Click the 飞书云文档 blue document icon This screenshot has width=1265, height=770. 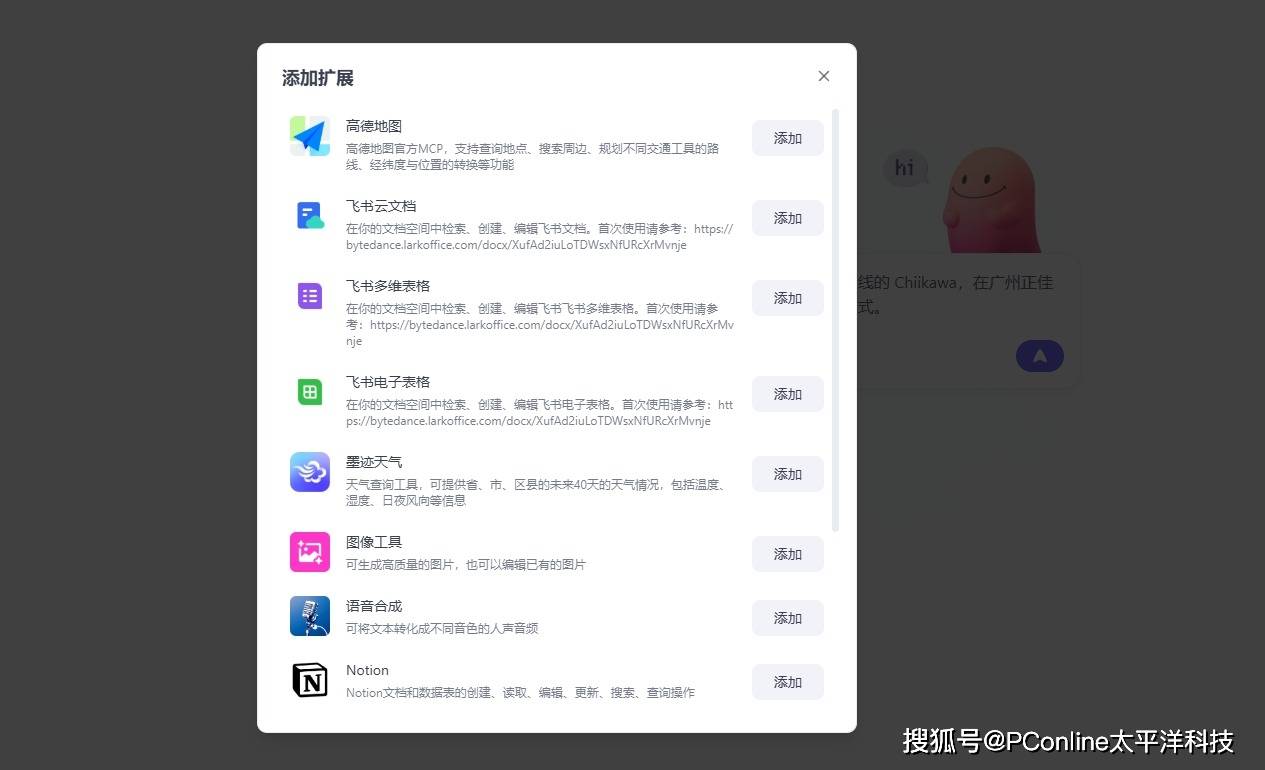tap(310, 216)
